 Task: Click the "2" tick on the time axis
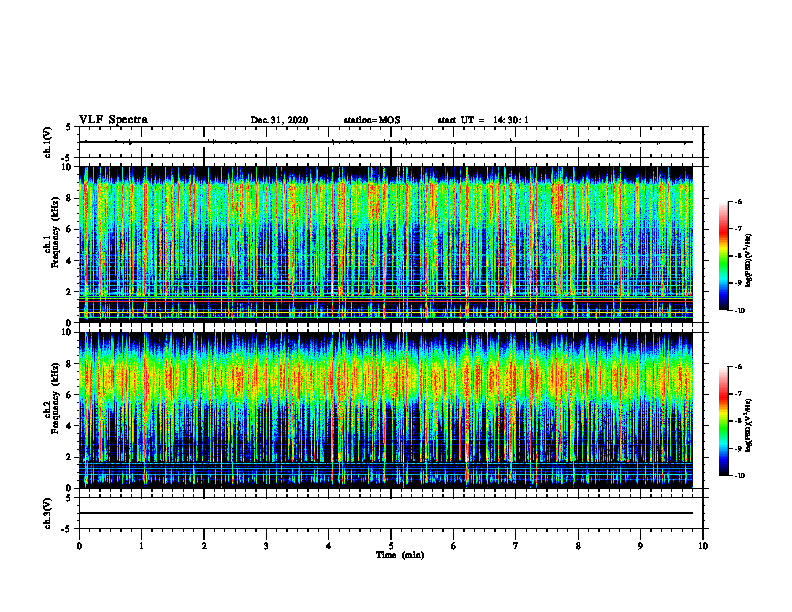tap(204, 546)
